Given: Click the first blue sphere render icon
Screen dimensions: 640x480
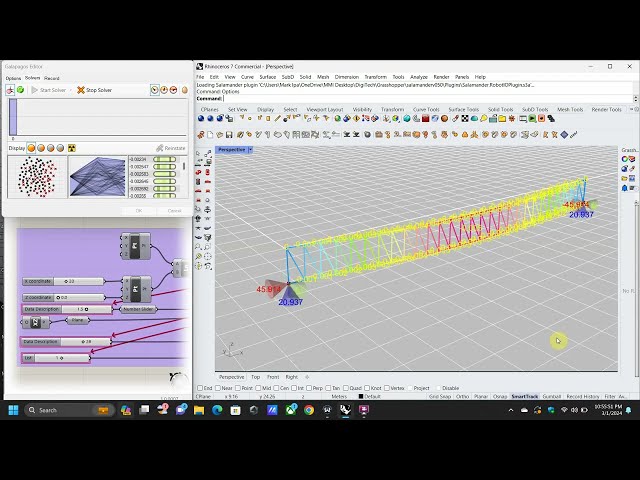Looking at the screenshot, I should click(200, 119).
